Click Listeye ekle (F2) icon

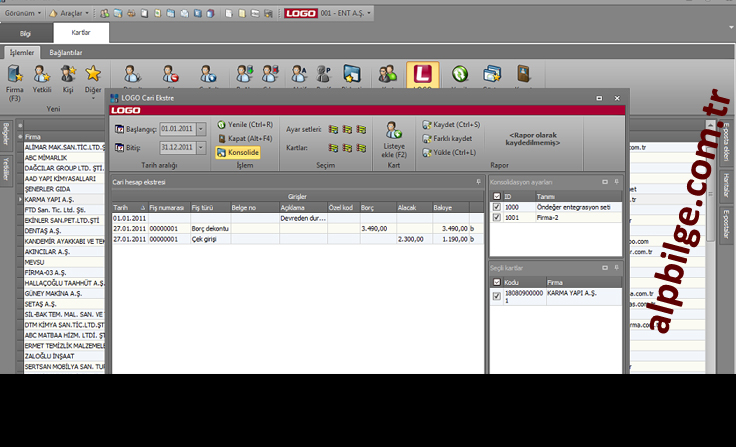[x=394, y=132]
